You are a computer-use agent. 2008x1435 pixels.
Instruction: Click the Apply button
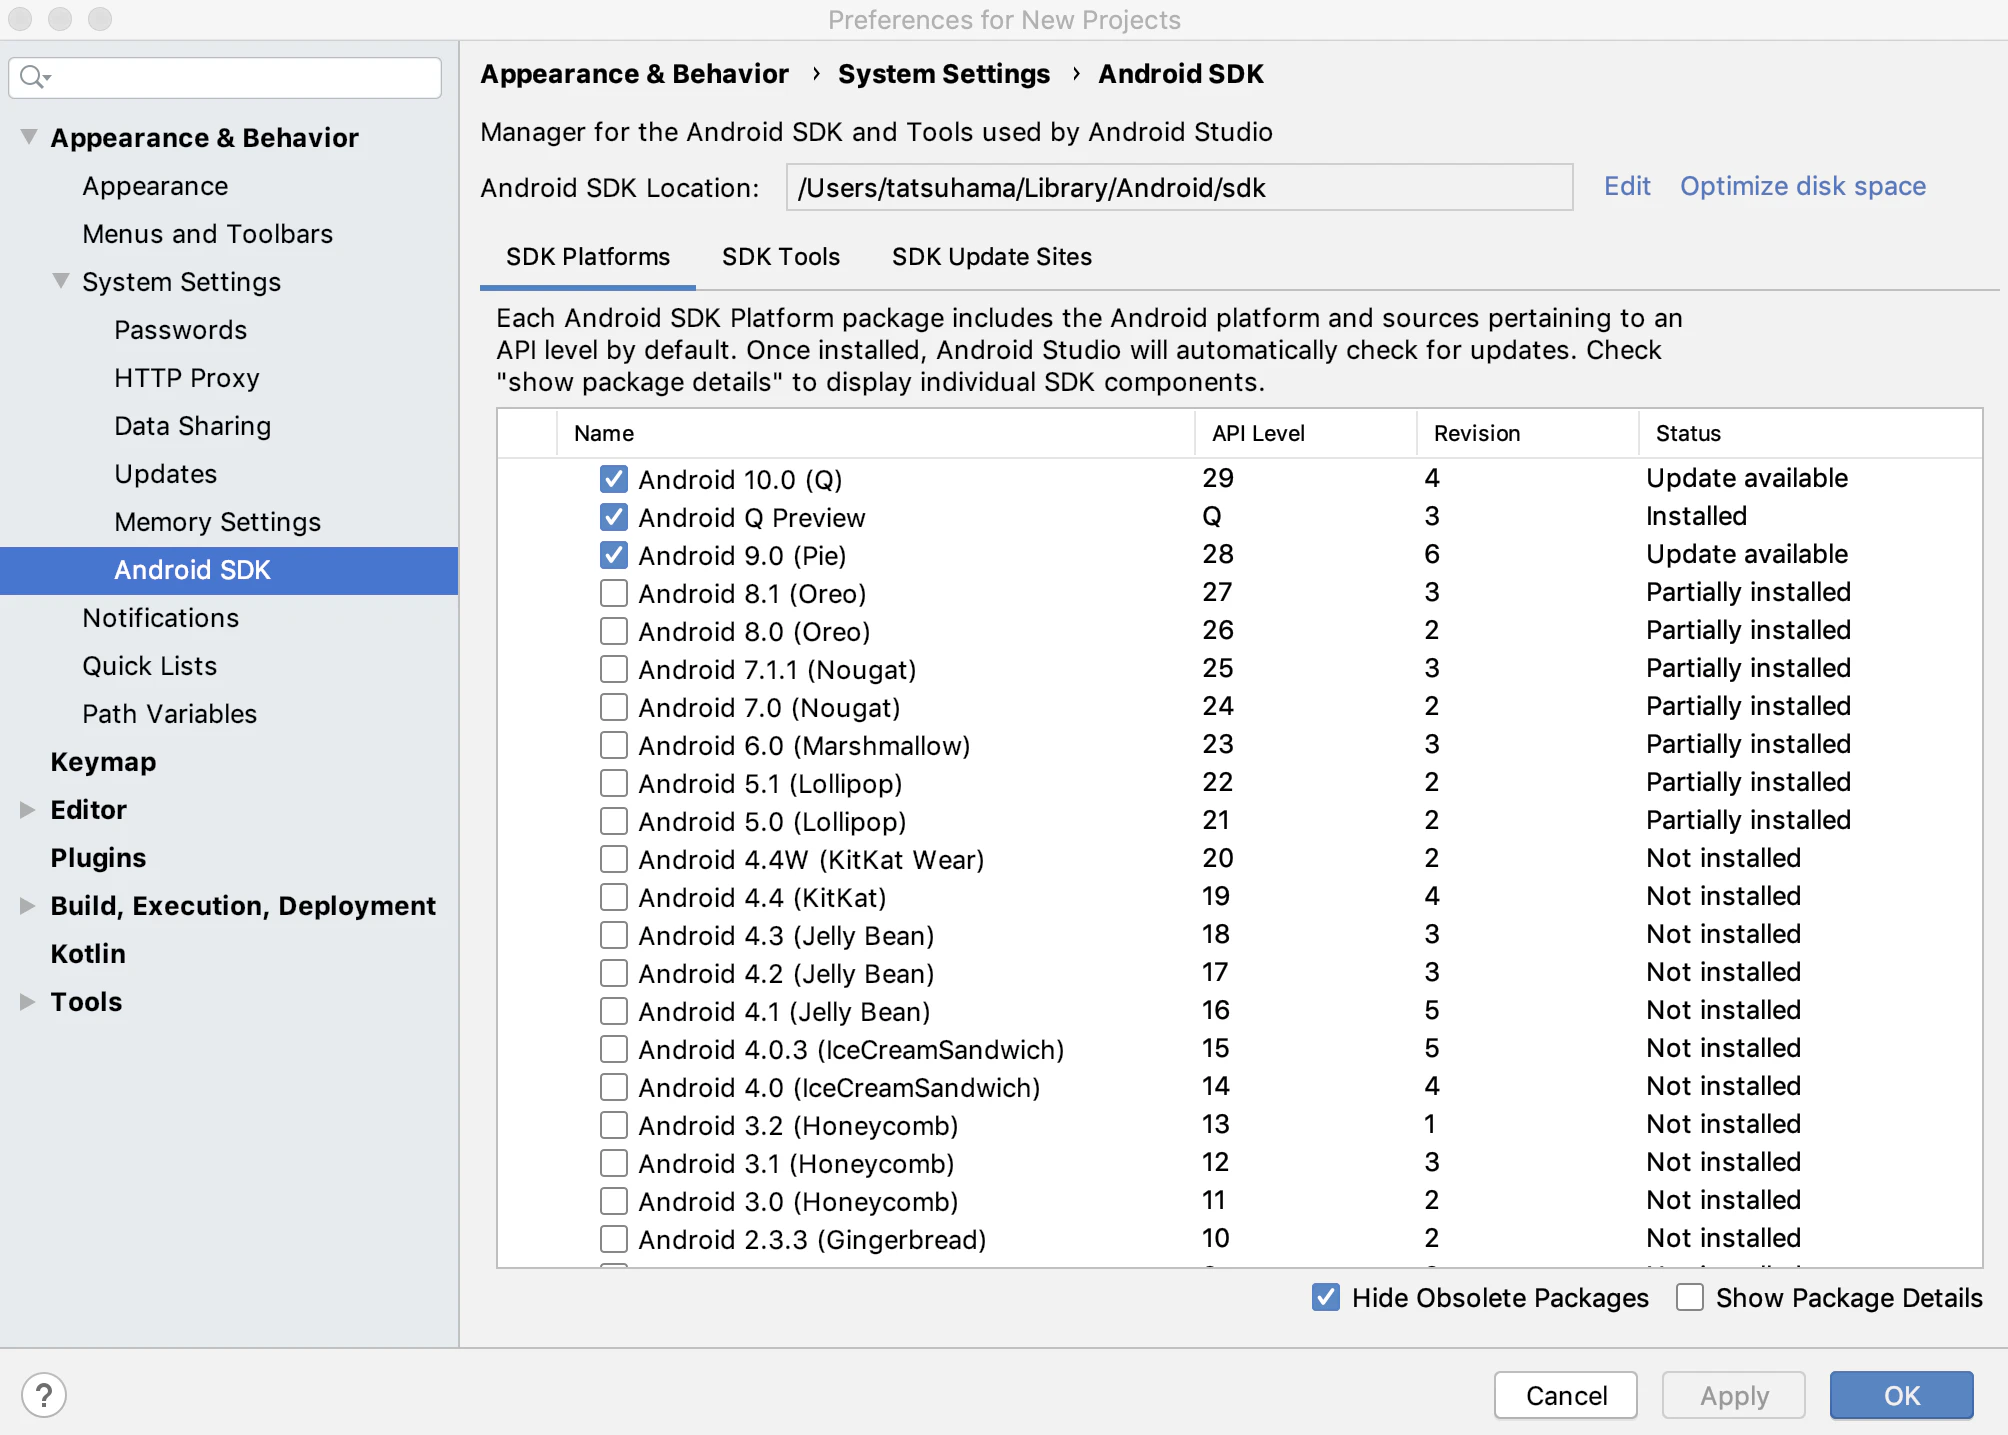click(1734, 1395)
